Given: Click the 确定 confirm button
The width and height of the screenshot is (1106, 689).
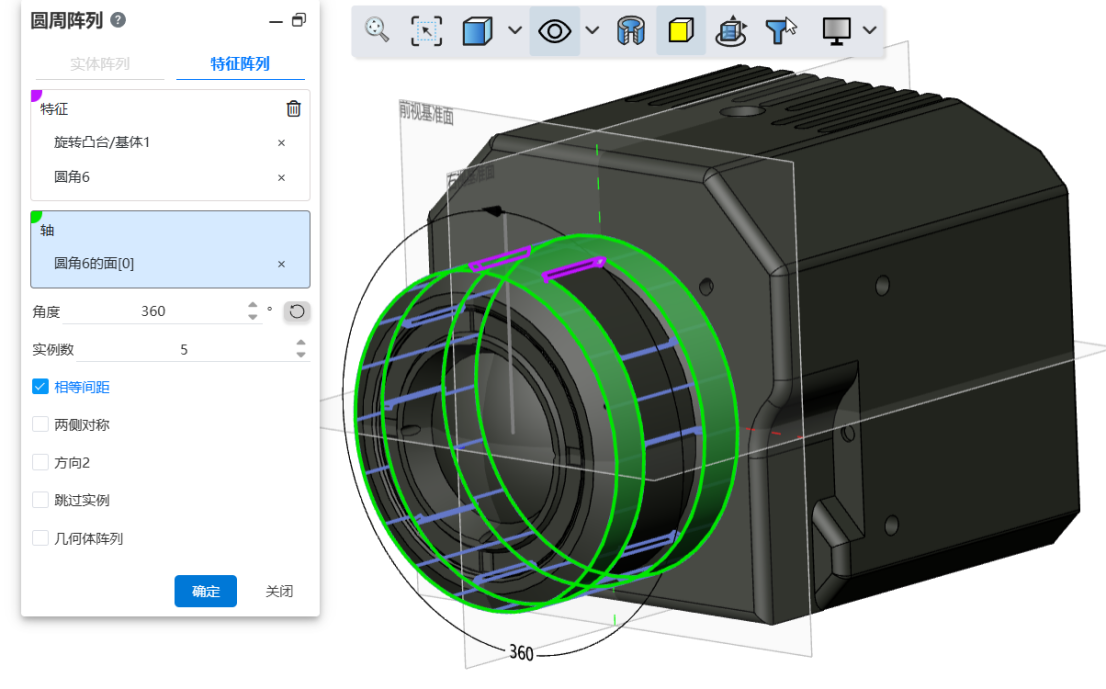Looking at the screenshot, I should [205, 591].
